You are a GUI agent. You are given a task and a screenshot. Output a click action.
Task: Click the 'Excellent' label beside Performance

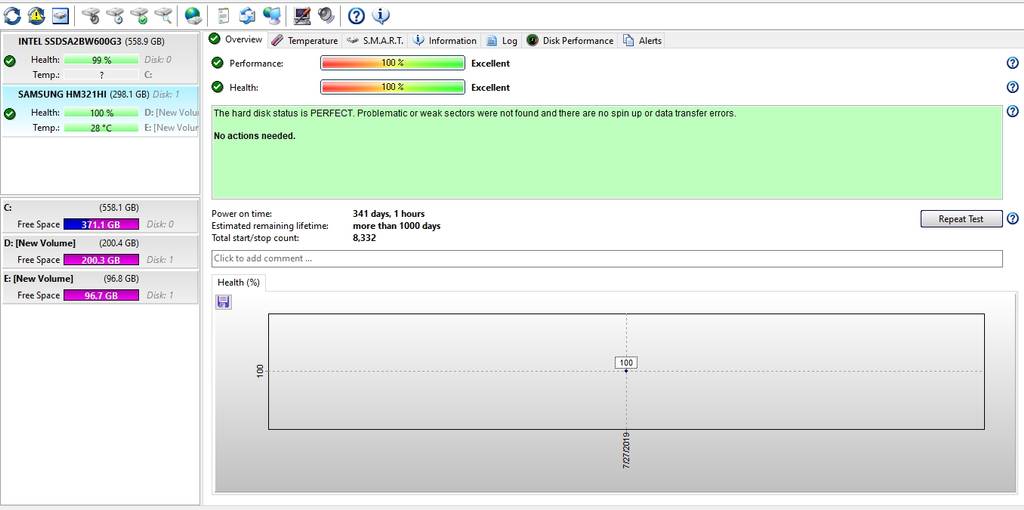point(490,63)
